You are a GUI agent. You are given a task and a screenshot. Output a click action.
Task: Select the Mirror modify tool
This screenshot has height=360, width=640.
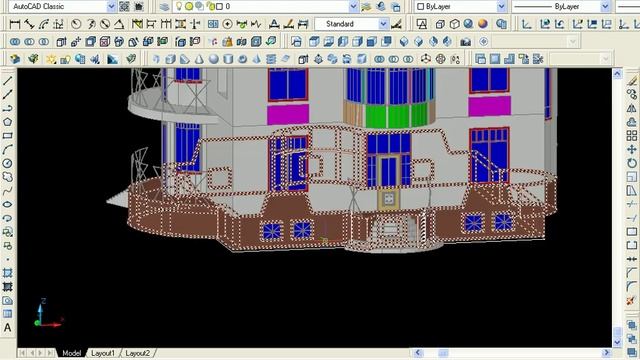[x=632, y=108]
